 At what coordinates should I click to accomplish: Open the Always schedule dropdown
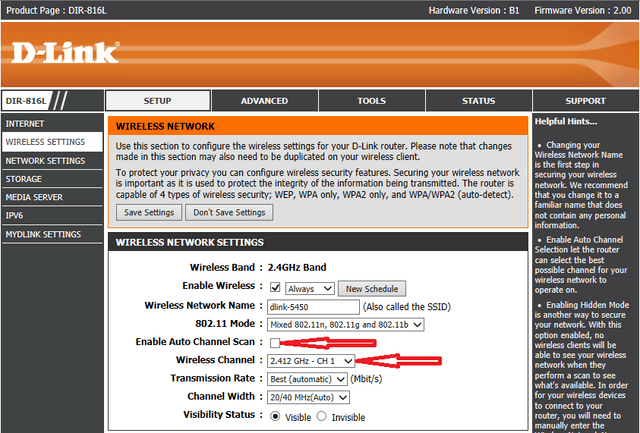click(x=310, y=289)
